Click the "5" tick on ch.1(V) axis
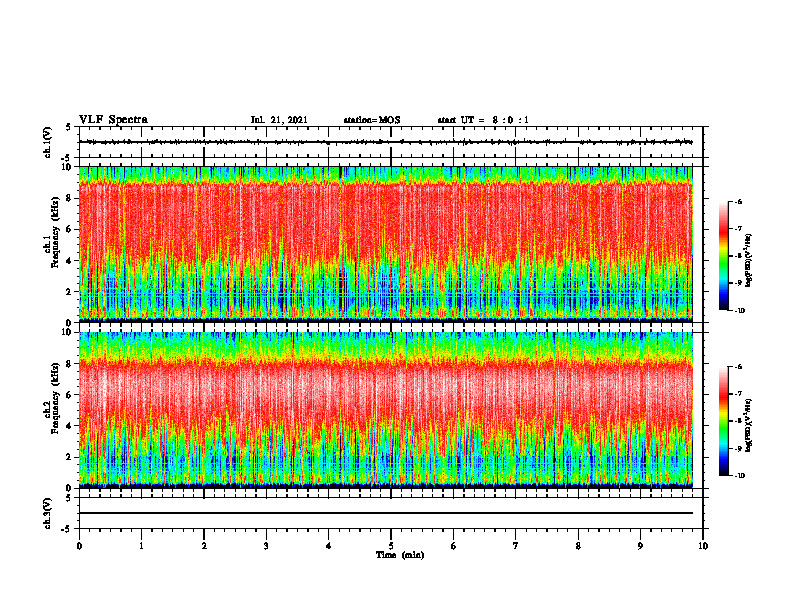 point(68,127)
